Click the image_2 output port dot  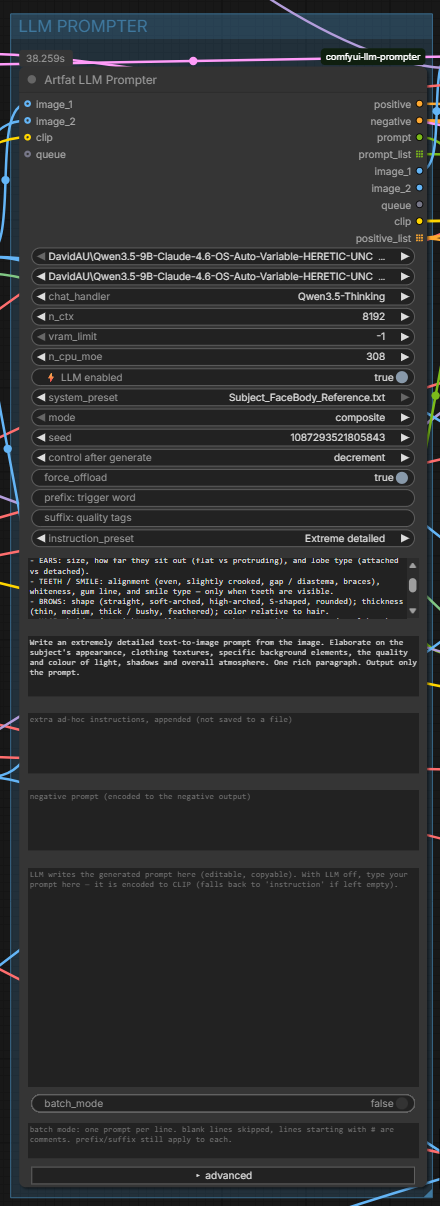[x=419, y=188]
